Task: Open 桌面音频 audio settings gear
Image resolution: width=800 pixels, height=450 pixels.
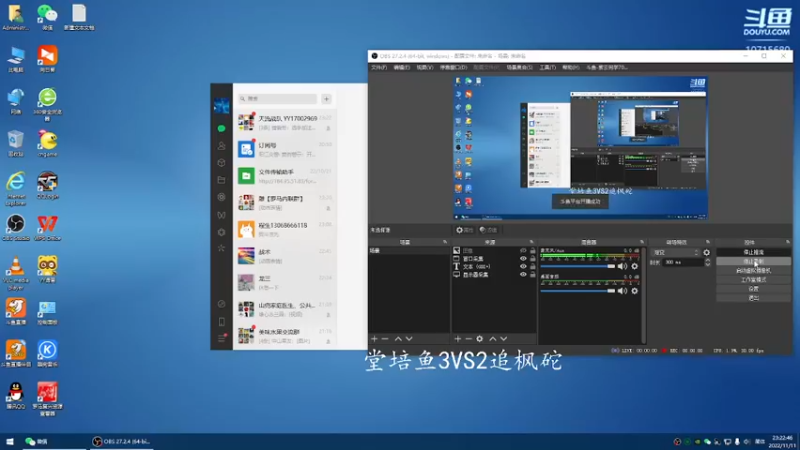Action: pos(635,291)
